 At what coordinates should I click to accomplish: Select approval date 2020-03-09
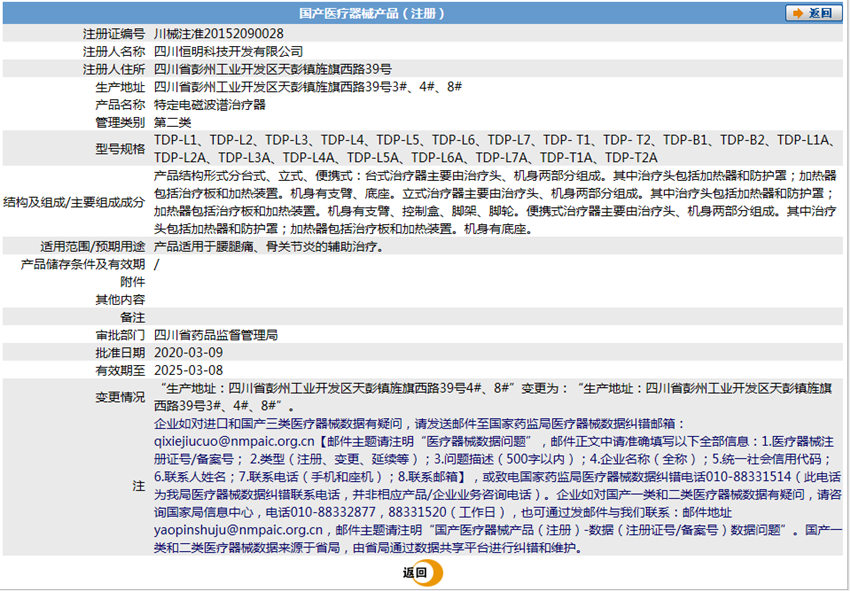click(188, 352)
